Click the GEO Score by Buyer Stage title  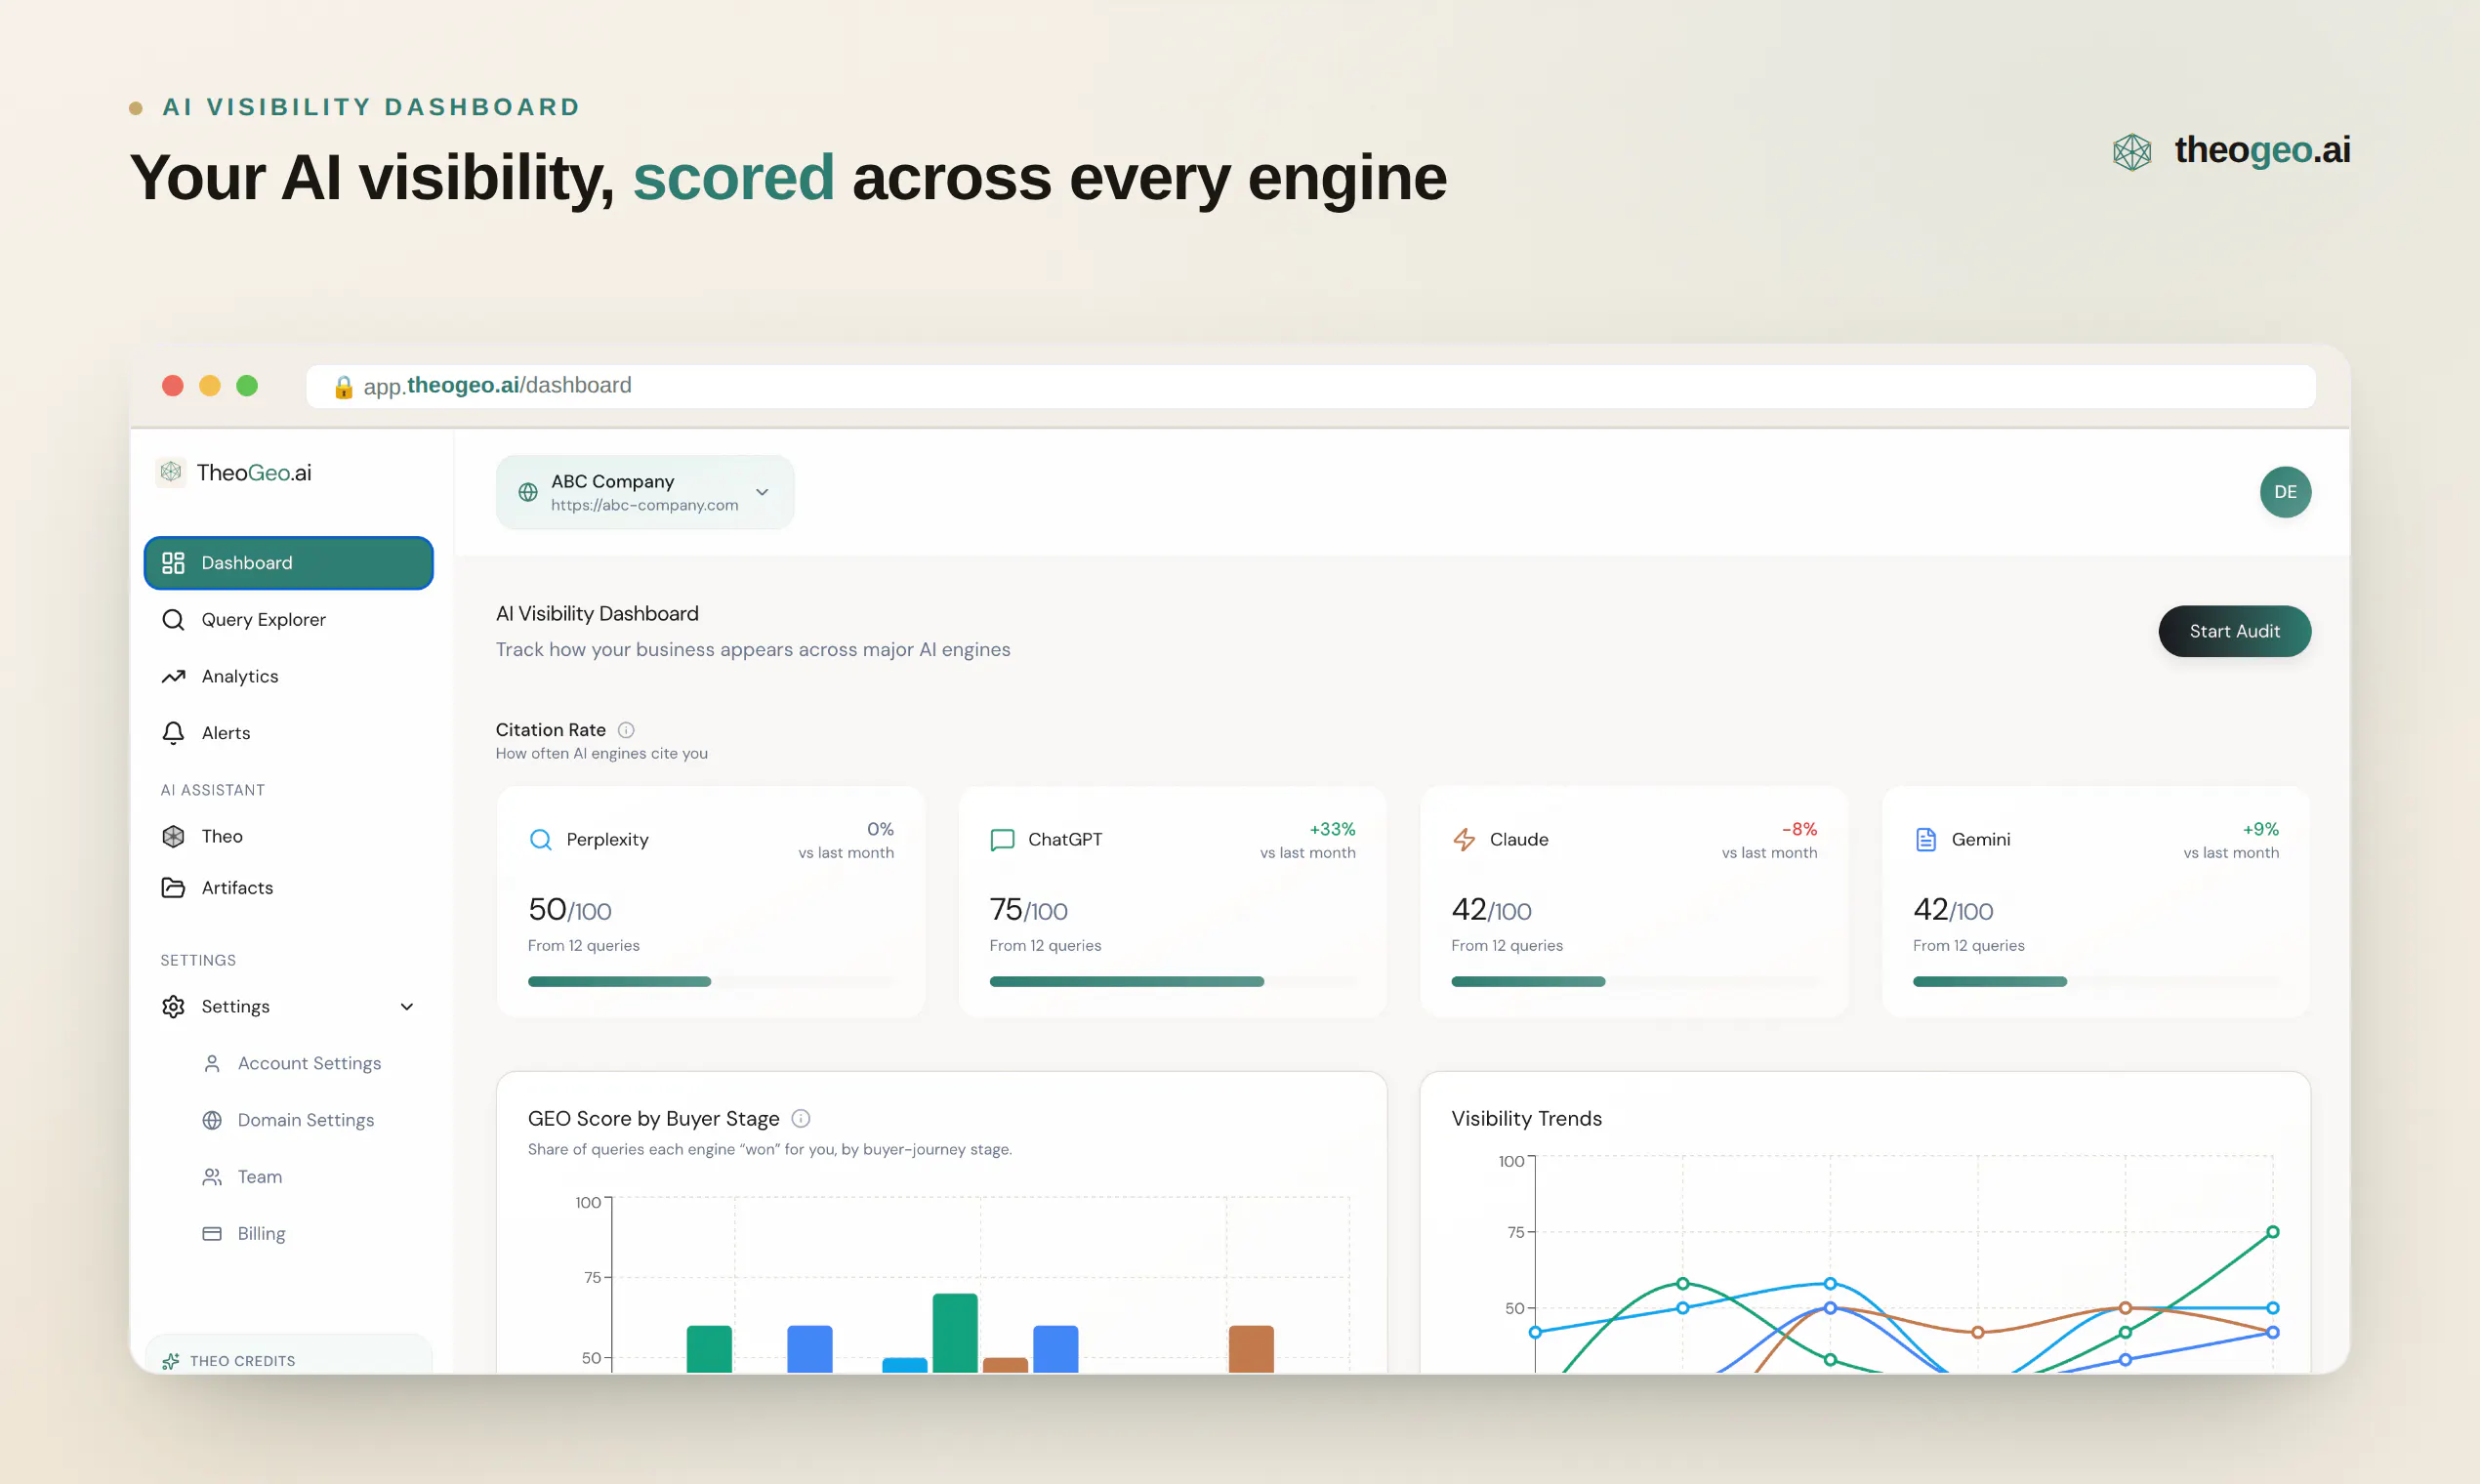click(654, 1119)
